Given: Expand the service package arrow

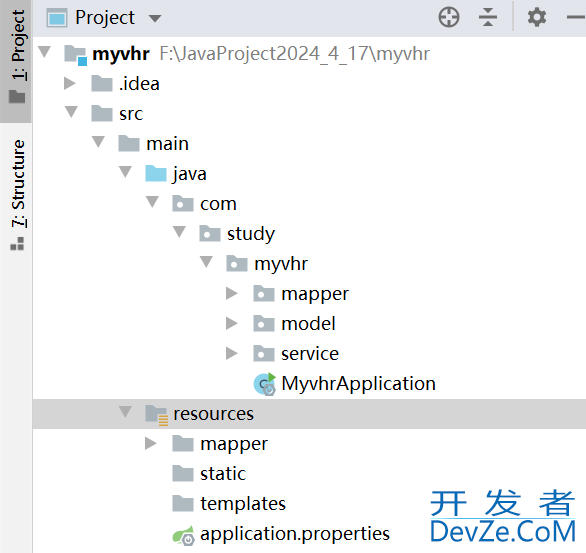Looking at the screenshot, I should click(232, 353).
